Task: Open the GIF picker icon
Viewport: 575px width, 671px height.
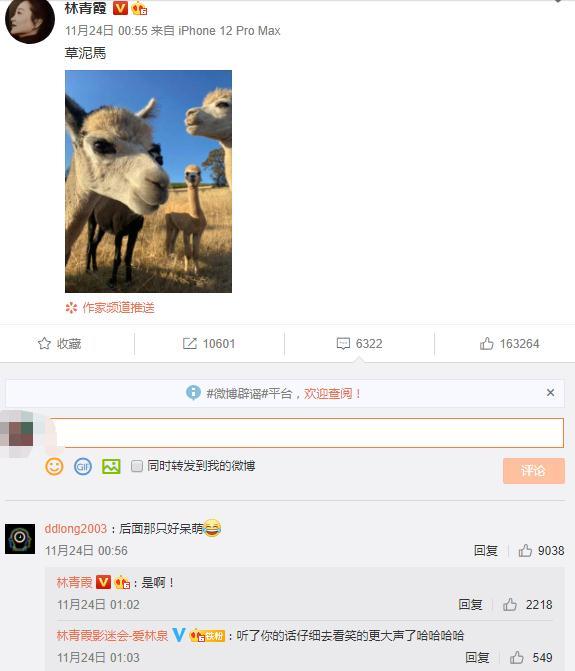Action: pos(83,466)
